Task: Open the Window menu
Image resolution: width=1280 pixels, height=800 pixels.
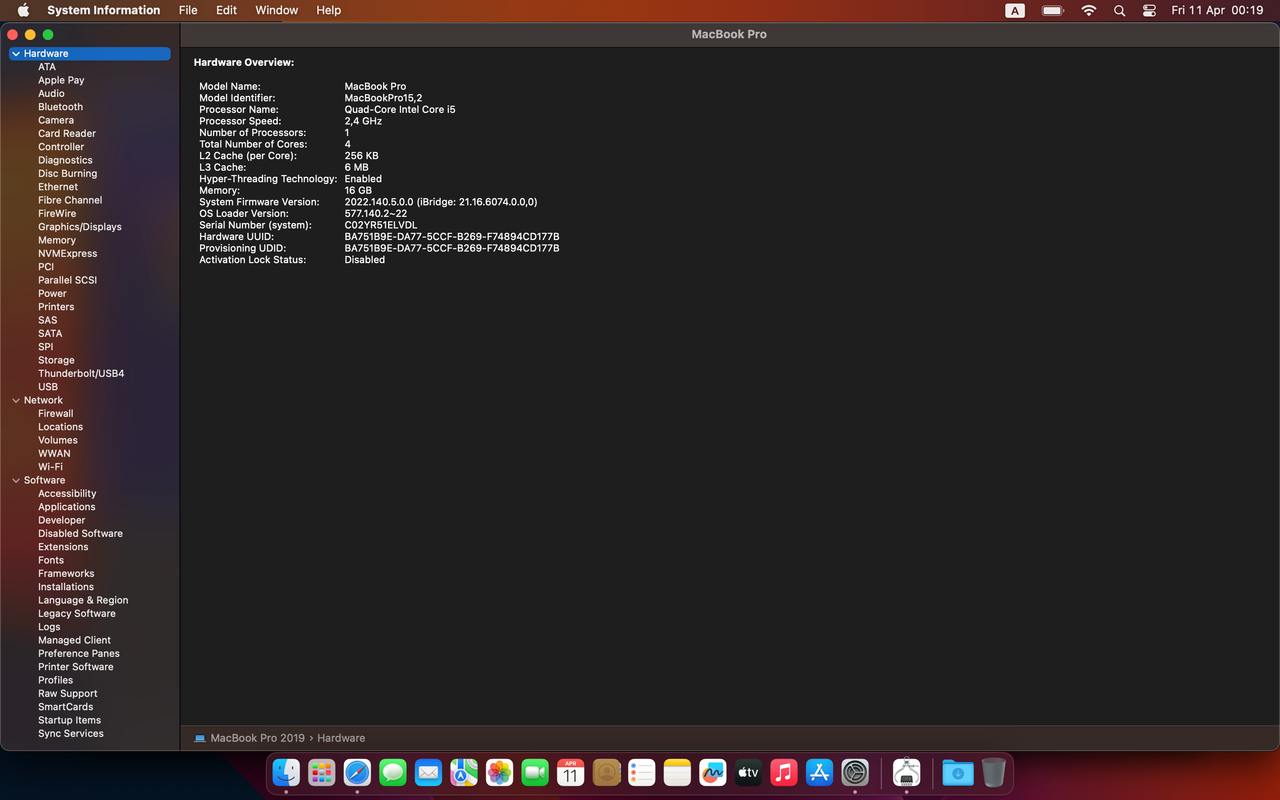Action: pos(277,10)
